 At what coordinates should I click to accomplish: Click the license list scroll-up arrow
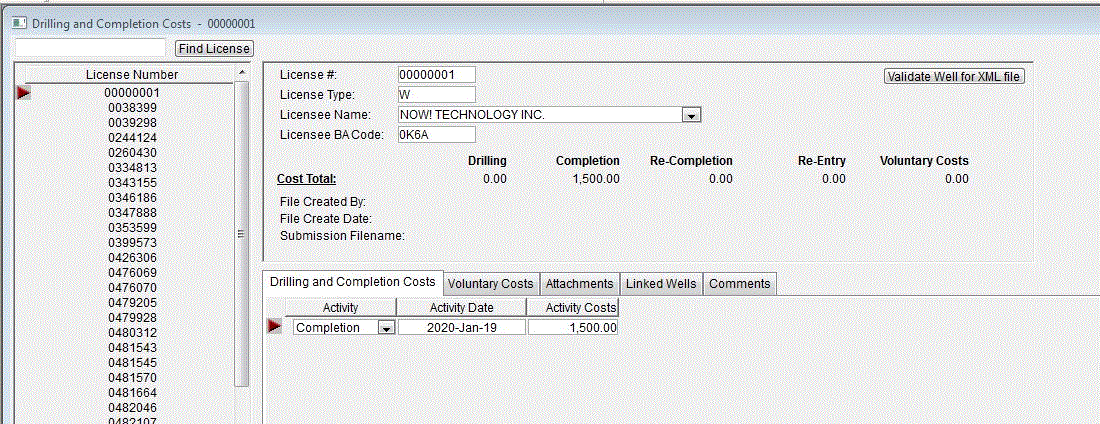click(x=241, y=74)
